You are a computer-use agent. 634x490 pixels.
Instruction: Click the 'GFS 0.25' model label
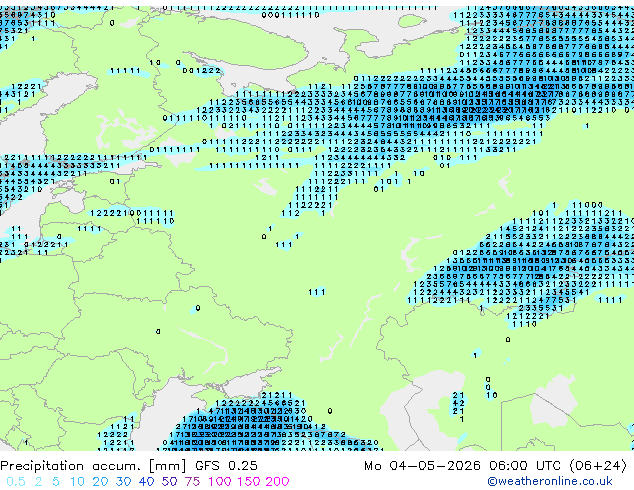pos(226,466)
